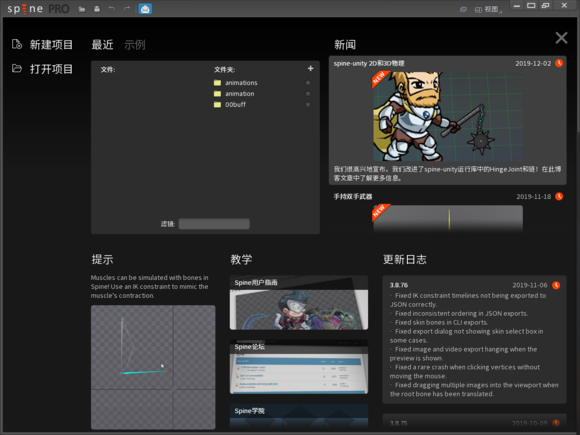Click the 手持双手武器 news thumbnail
The image size is (580, 435).
point(448,218)
